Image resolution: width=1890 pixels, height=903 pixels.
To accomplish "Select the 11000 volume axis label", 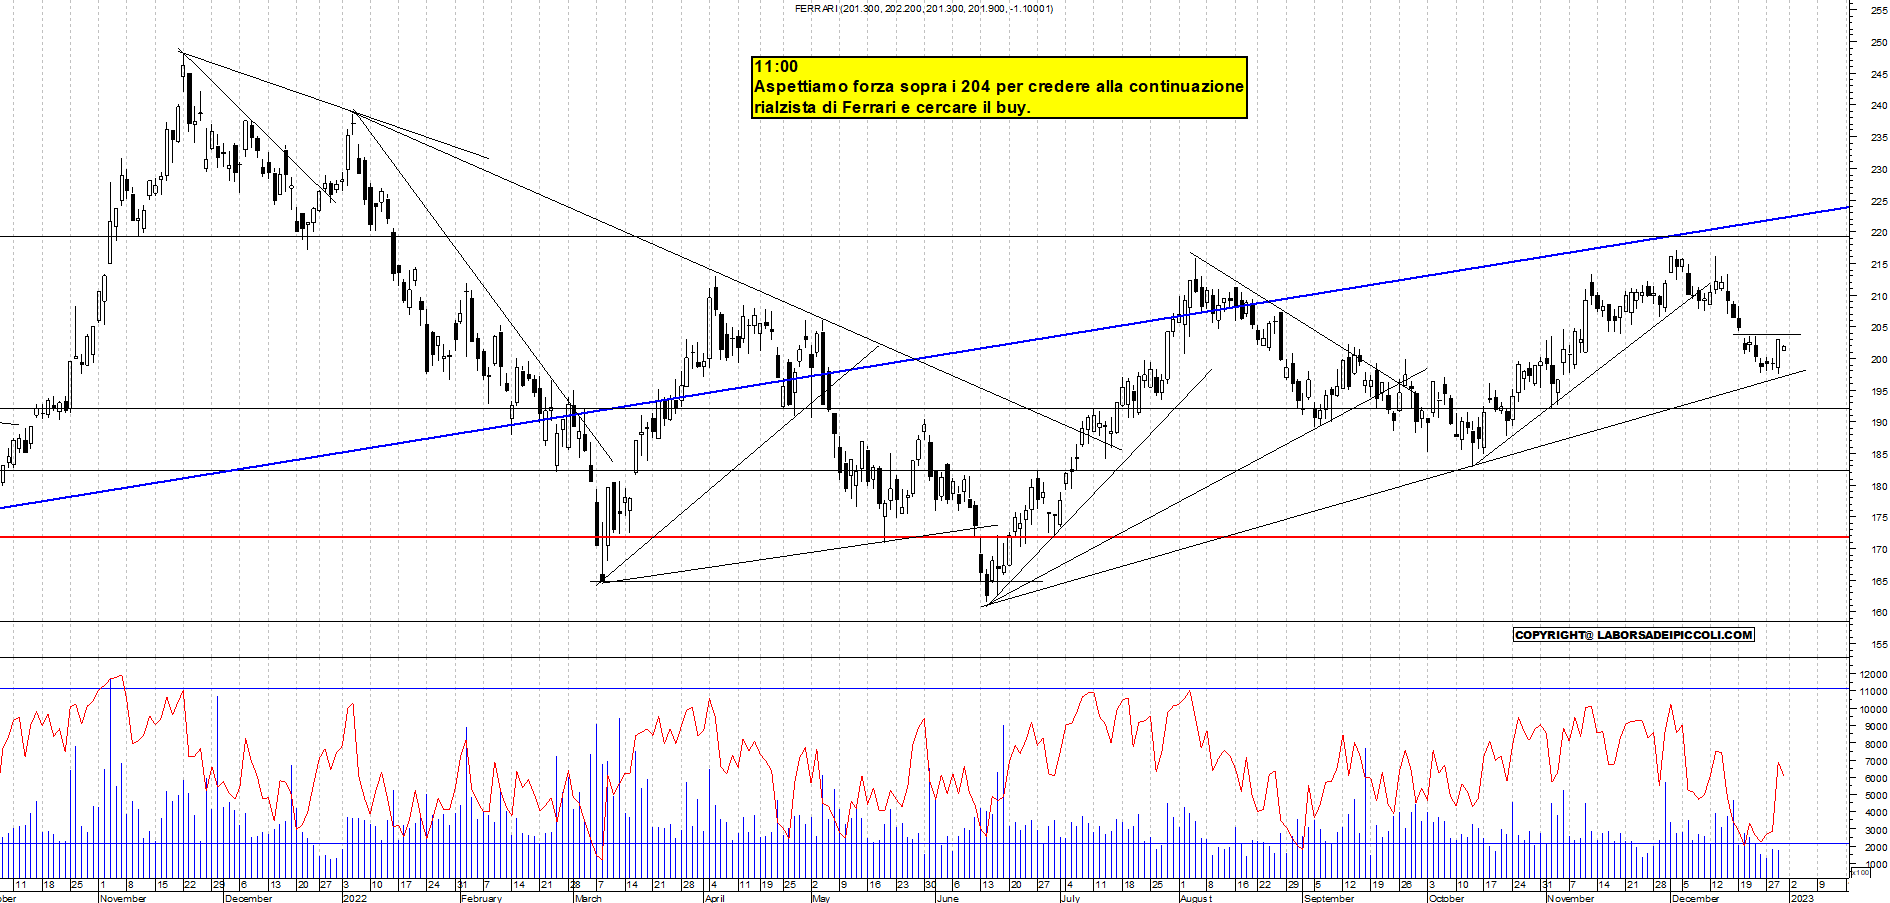I will tap(1874, 691).
